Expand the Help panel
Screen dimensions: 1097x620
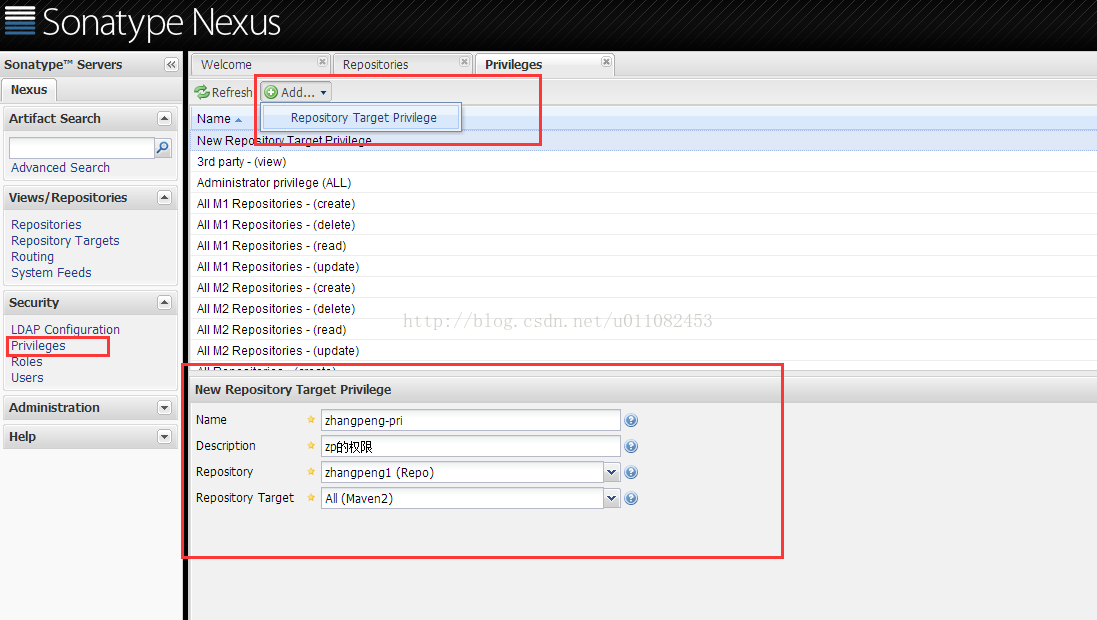coord(164,437)
